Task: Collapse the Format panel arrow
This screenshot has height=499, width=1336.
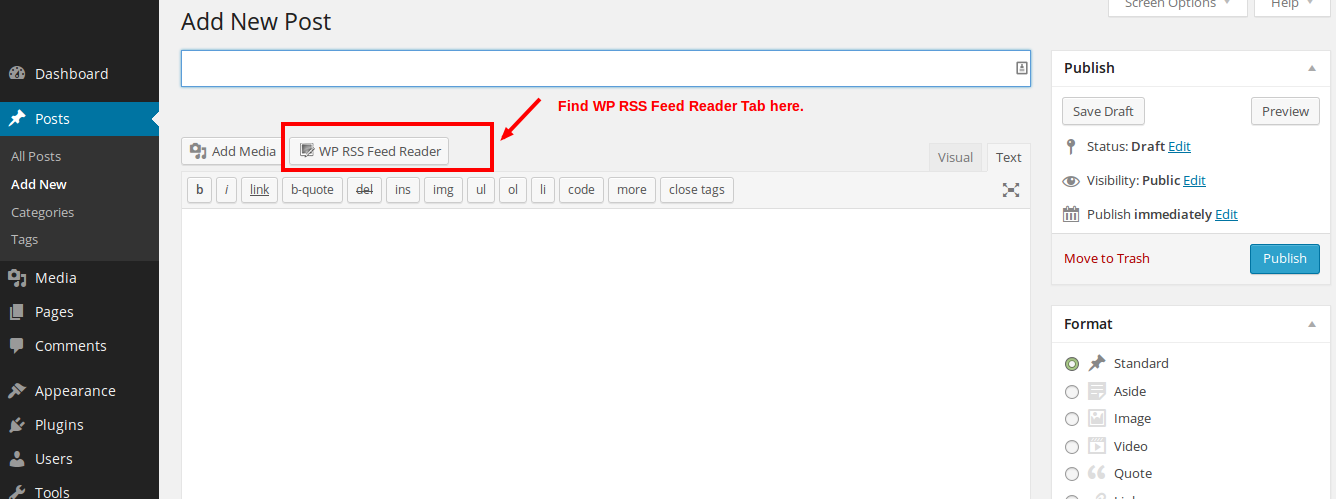Action: click(x=1311, y=324)
